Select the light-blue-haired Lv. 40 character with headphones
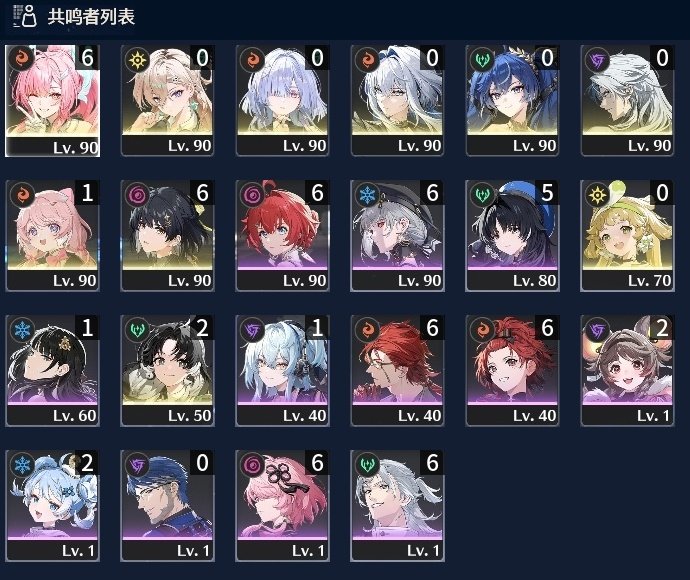Viewport: 690px width, 580px height. (x=282, y=371)
